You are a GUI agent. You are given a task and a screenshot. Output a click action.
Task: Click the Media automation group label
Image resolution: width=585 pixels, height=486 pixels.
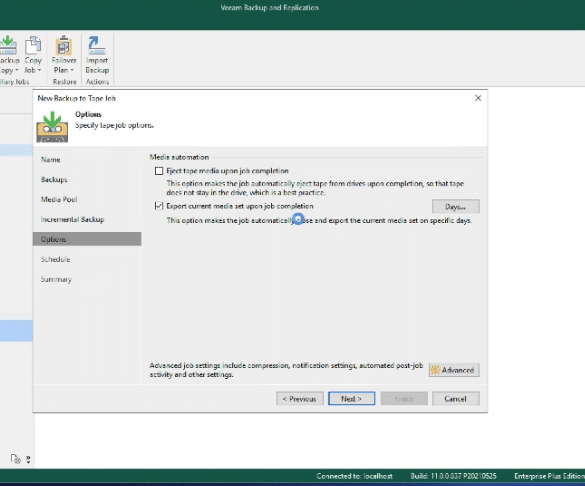(179, 157)
